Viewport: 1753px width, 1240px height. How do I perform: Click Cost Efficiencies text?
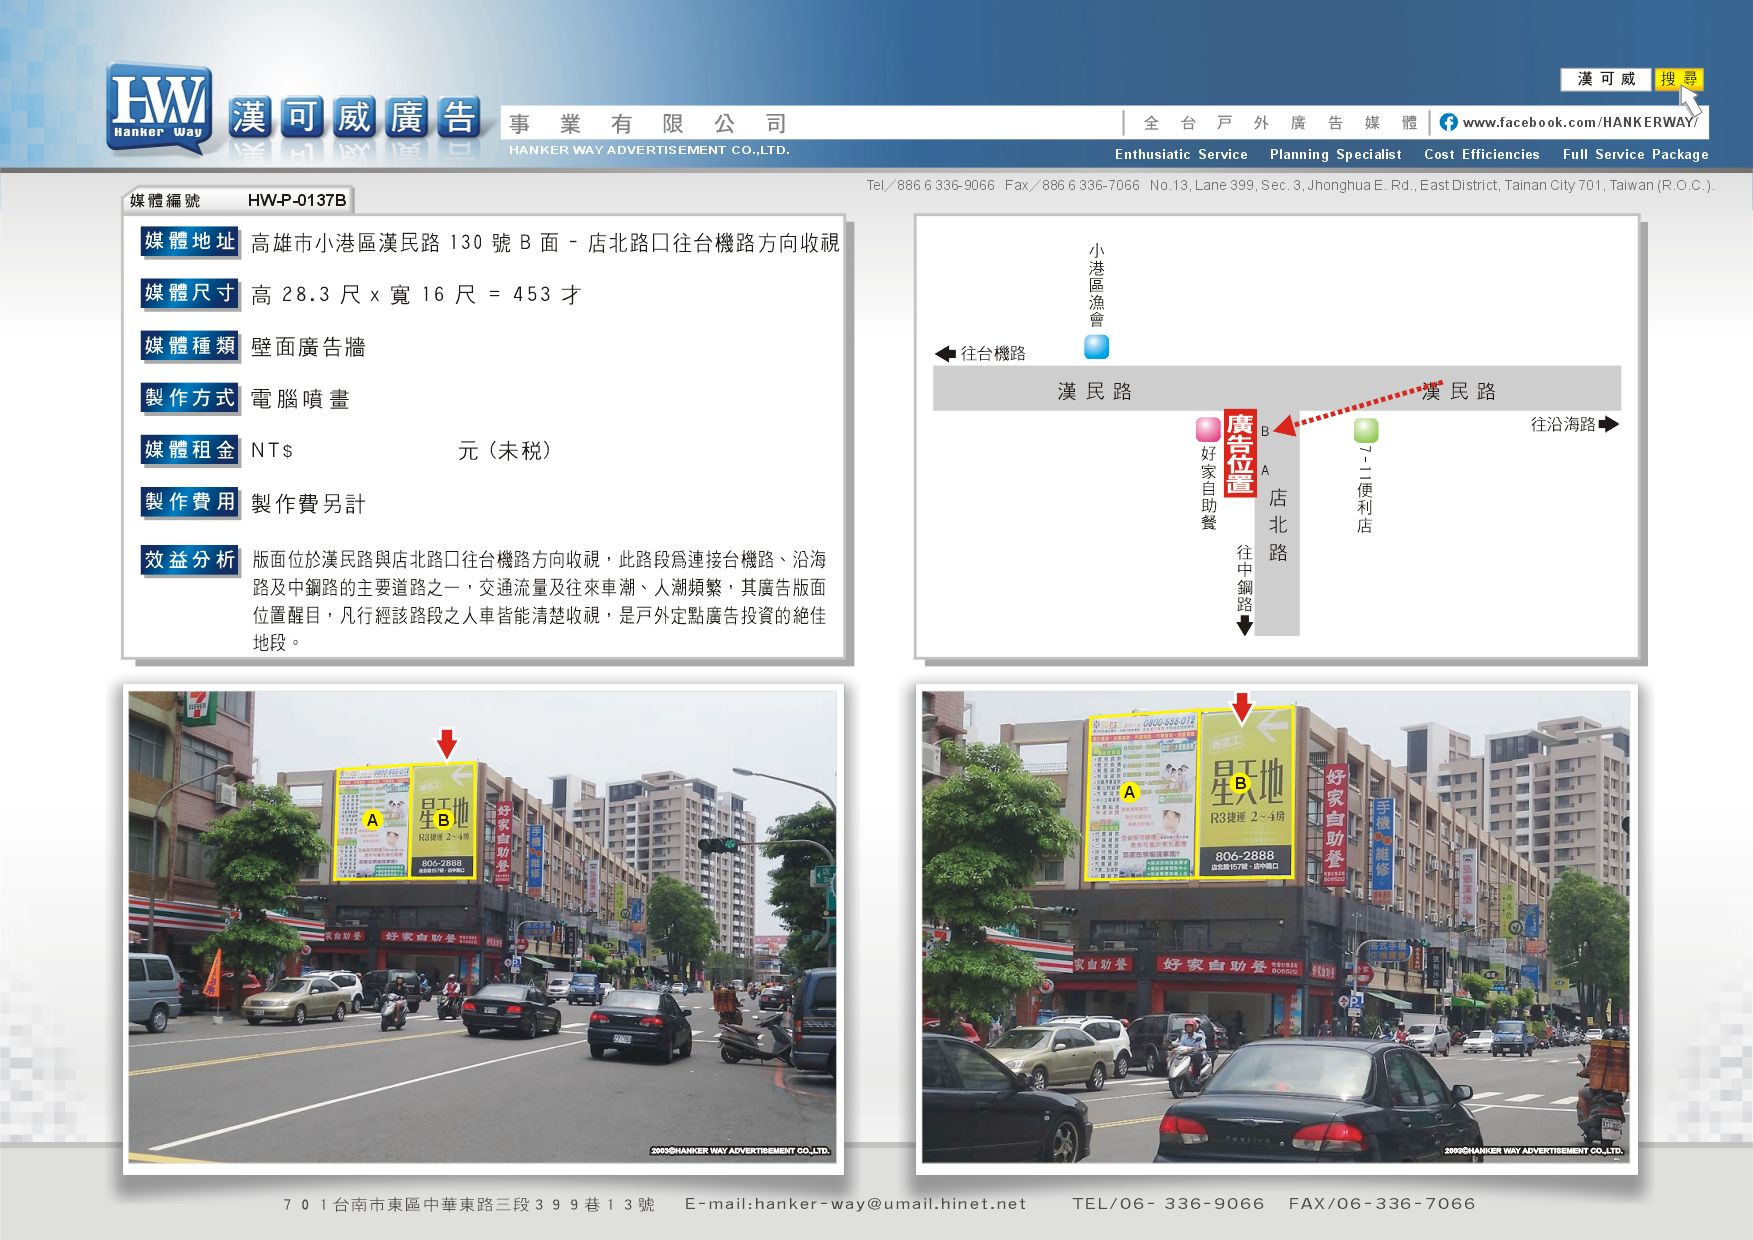pos(1482,154)
